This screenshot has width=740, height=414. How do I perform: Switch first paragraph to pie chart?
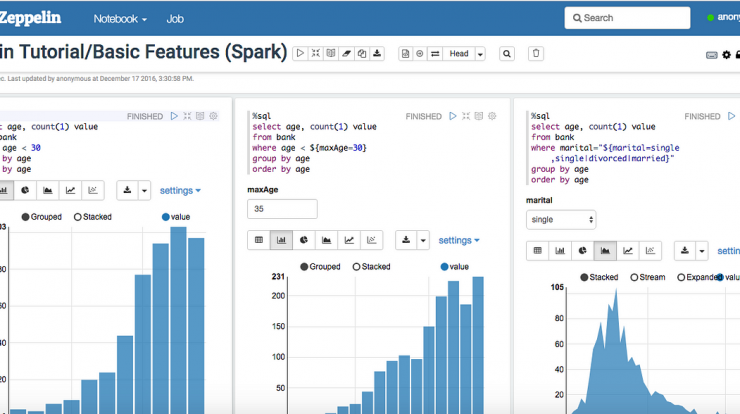25,190
